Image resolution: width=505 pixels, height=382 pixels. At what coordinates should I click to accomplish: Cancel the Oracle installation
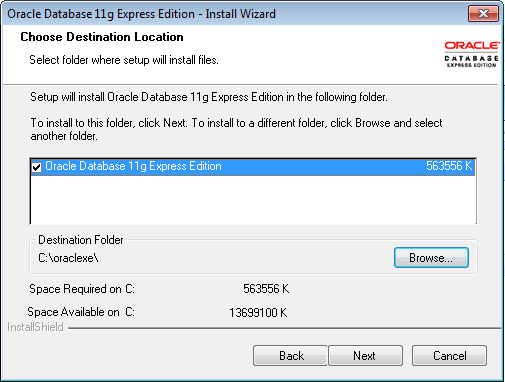[449, 356]
